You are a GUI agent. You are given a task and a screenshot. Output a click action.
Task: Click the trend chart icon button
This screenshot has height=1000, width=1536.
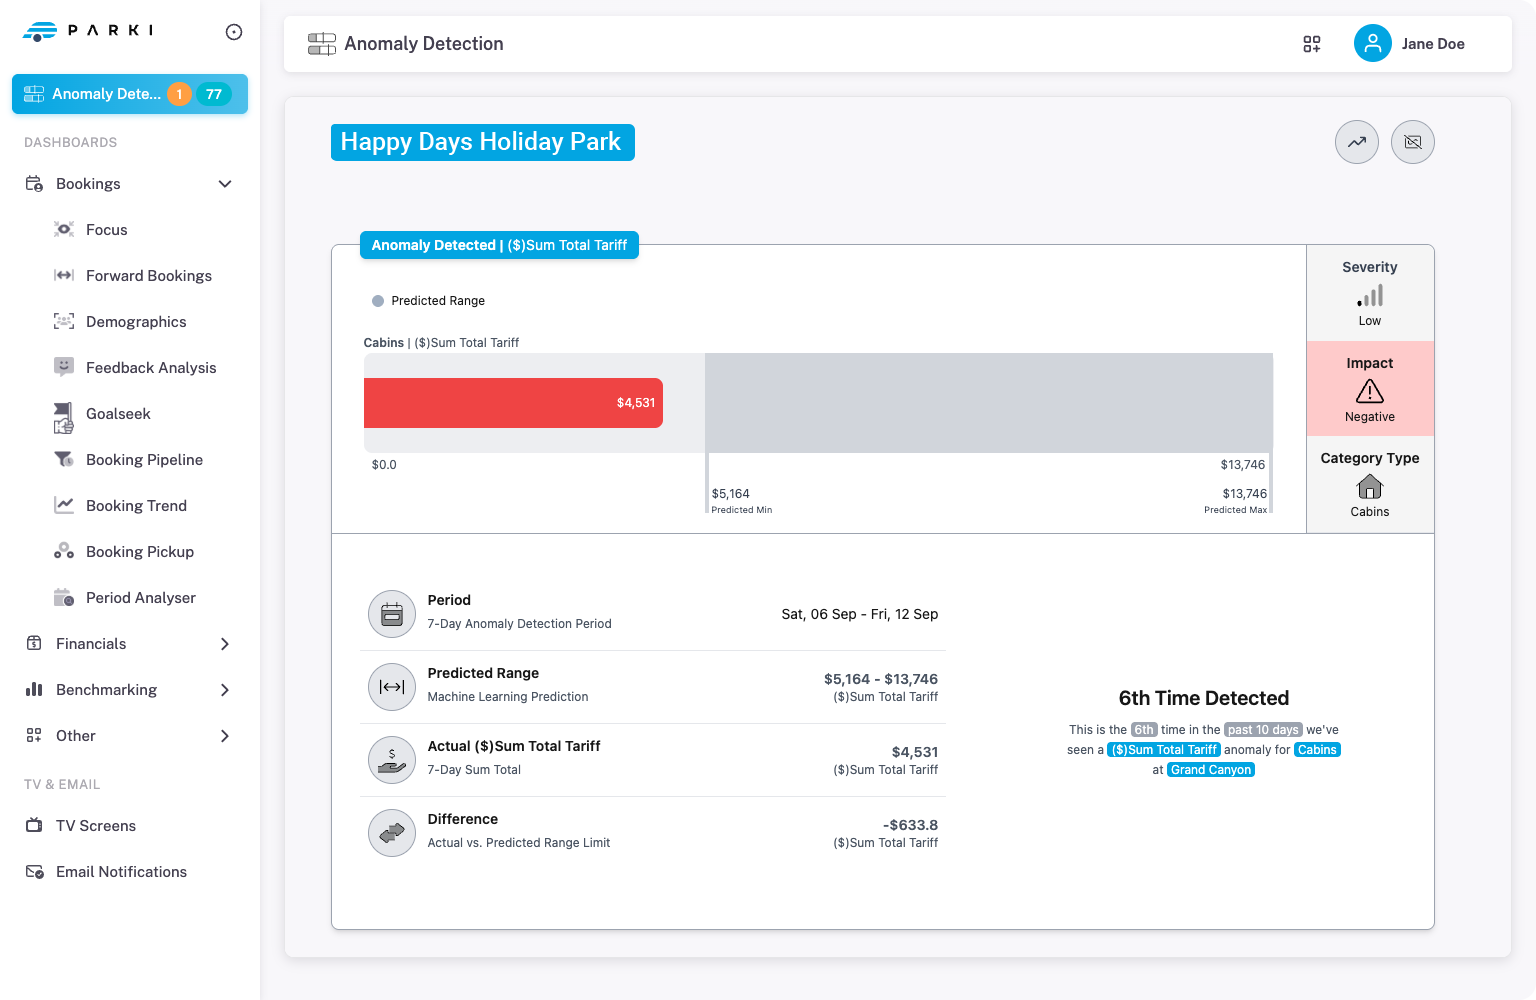click(1356, 142)
